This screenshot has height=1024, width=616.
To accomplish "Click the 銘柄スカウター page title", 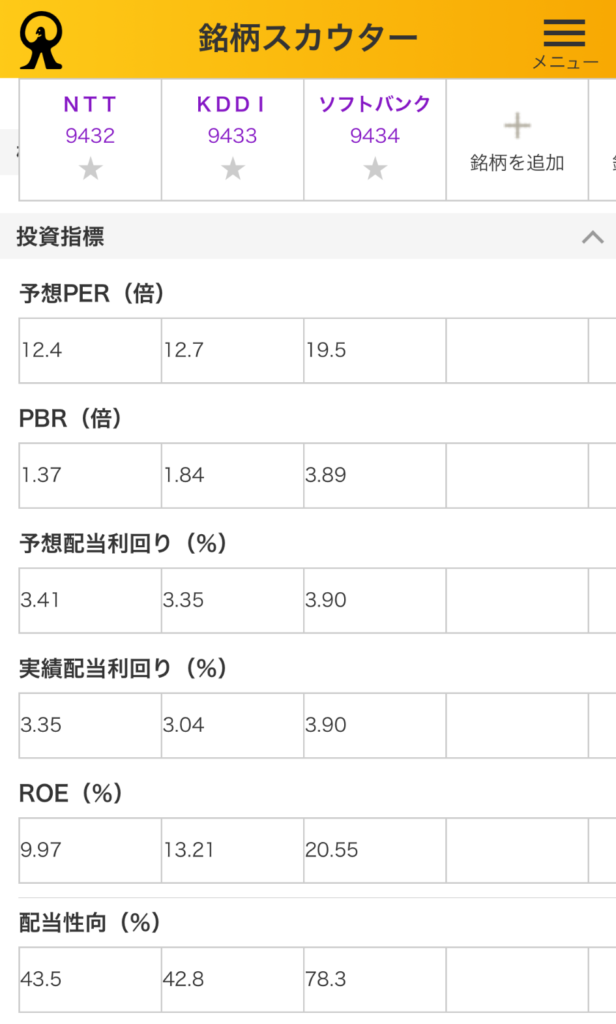I will point(308,38).
